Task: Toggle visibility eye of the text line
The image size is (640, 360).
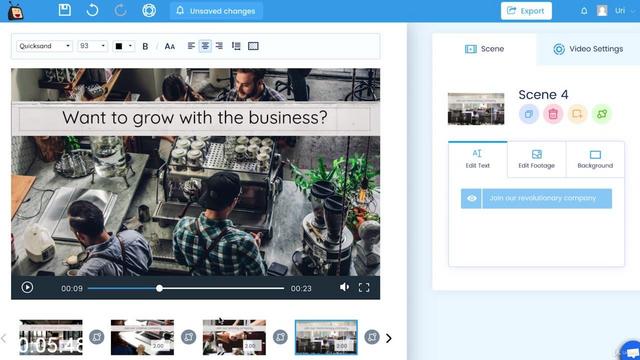Action: click(471, 198)
